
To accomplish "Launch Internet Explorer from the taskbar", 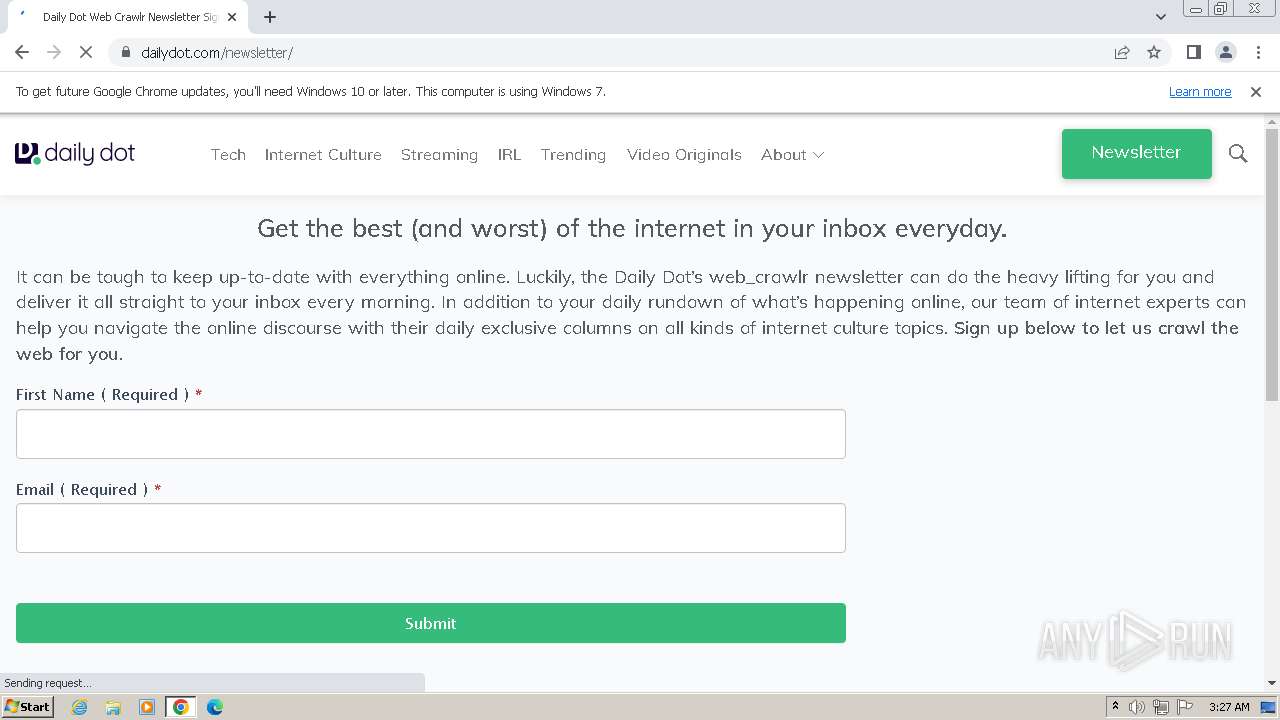I will click(x=79, y=707).
